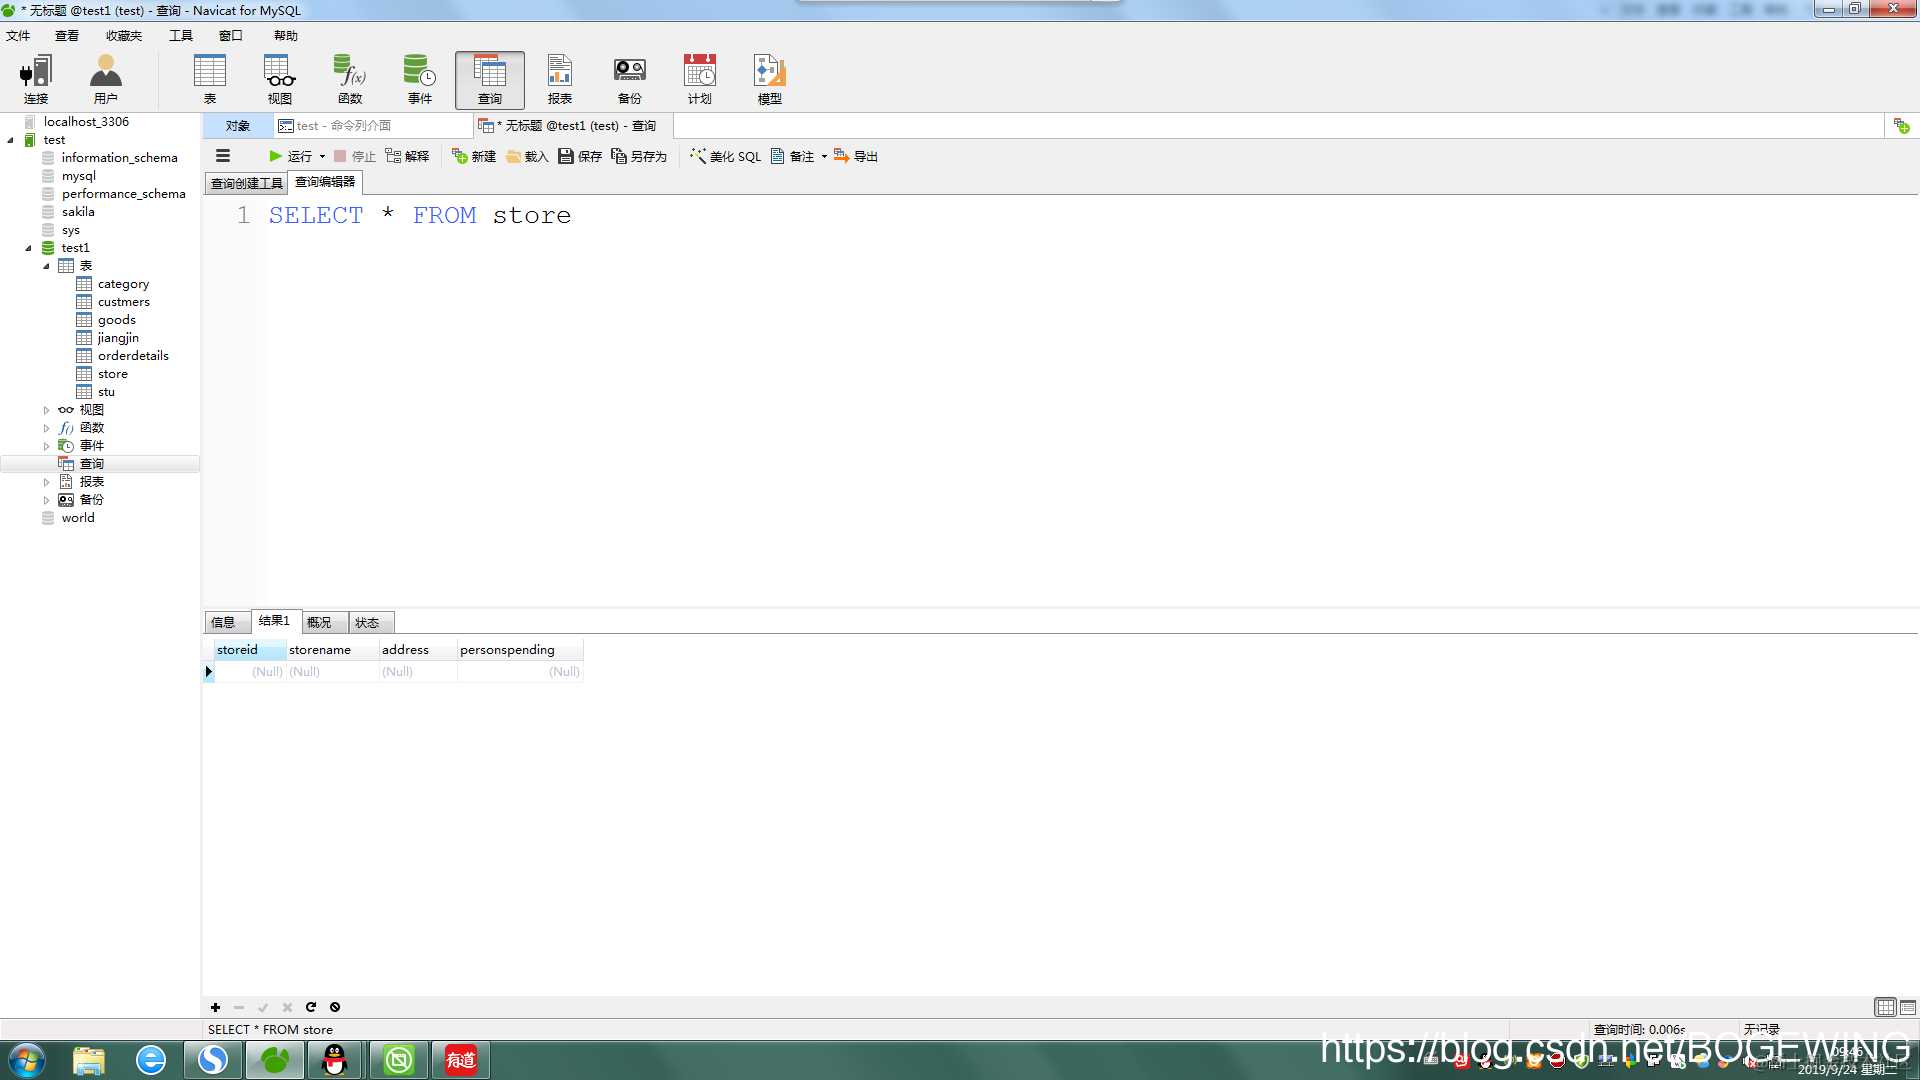
Task: Click the 事件 (Event) toolbar icon
Action: 420,79
